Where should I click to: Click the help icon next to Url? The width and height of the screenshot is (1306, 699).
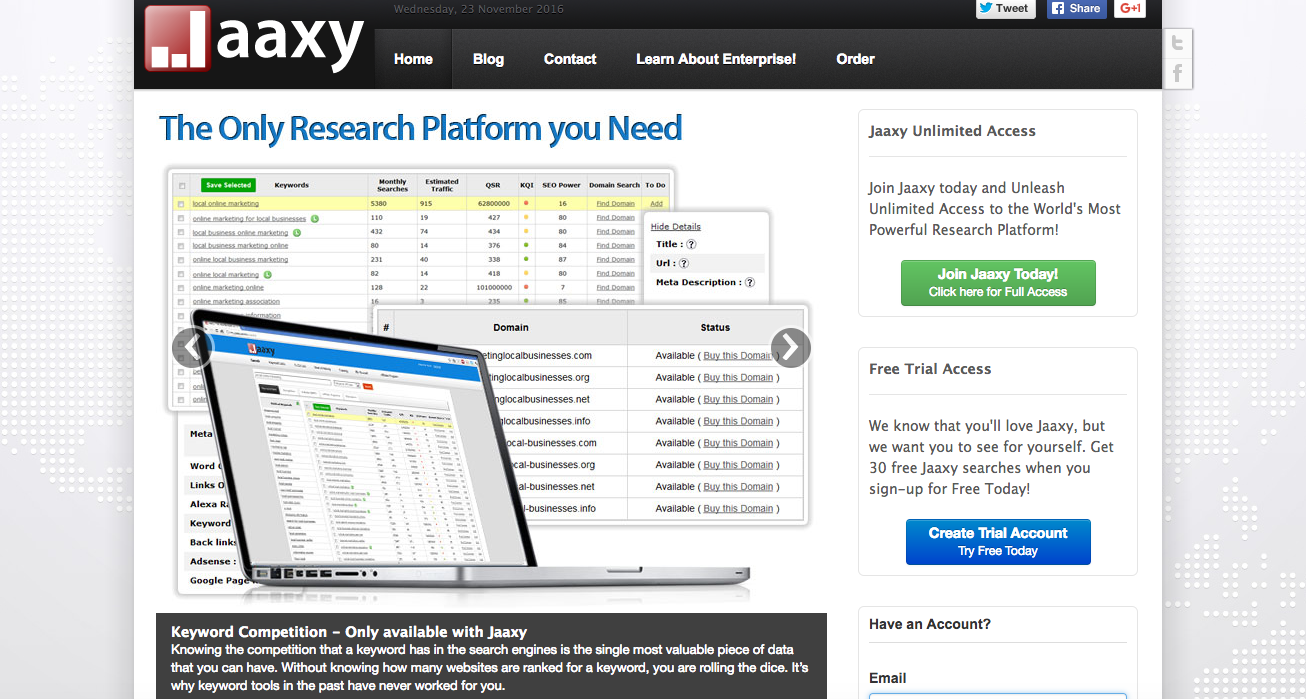coord(685,264)
